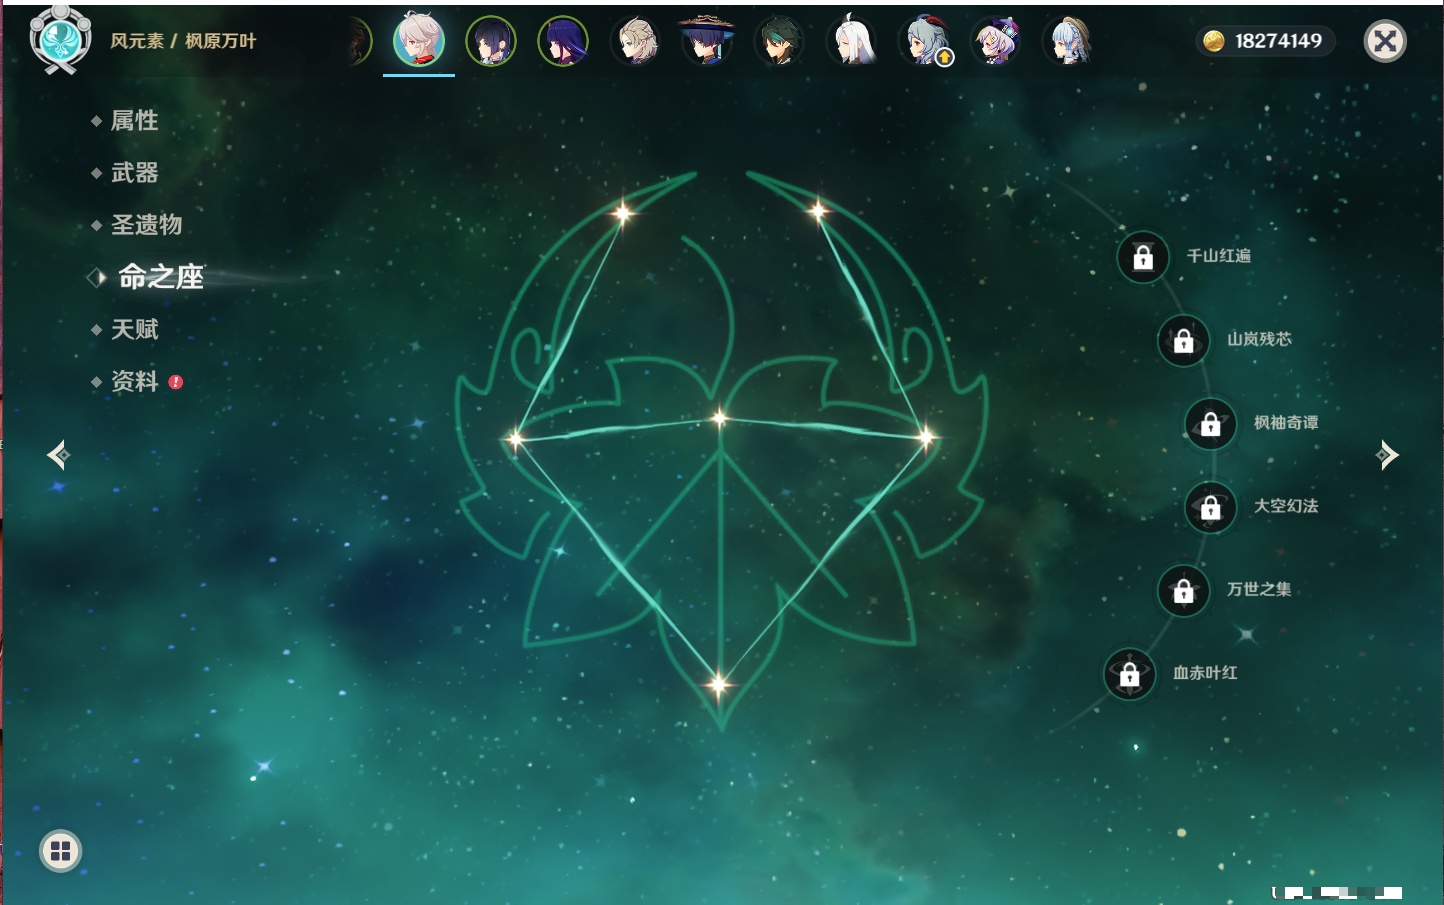The image size is (1444, 905).
Task: Click the 风元素 / 枫原万叶 title text
Action: pyautogui.click(x=183, y=41)
